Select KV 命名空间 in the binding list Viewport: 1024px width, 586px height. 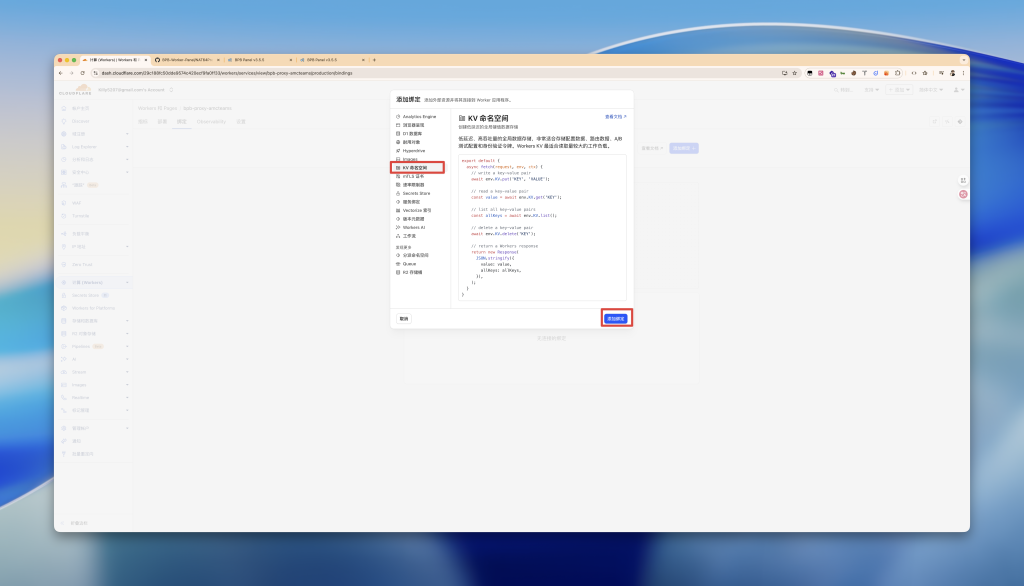click(x=417, y=168)
